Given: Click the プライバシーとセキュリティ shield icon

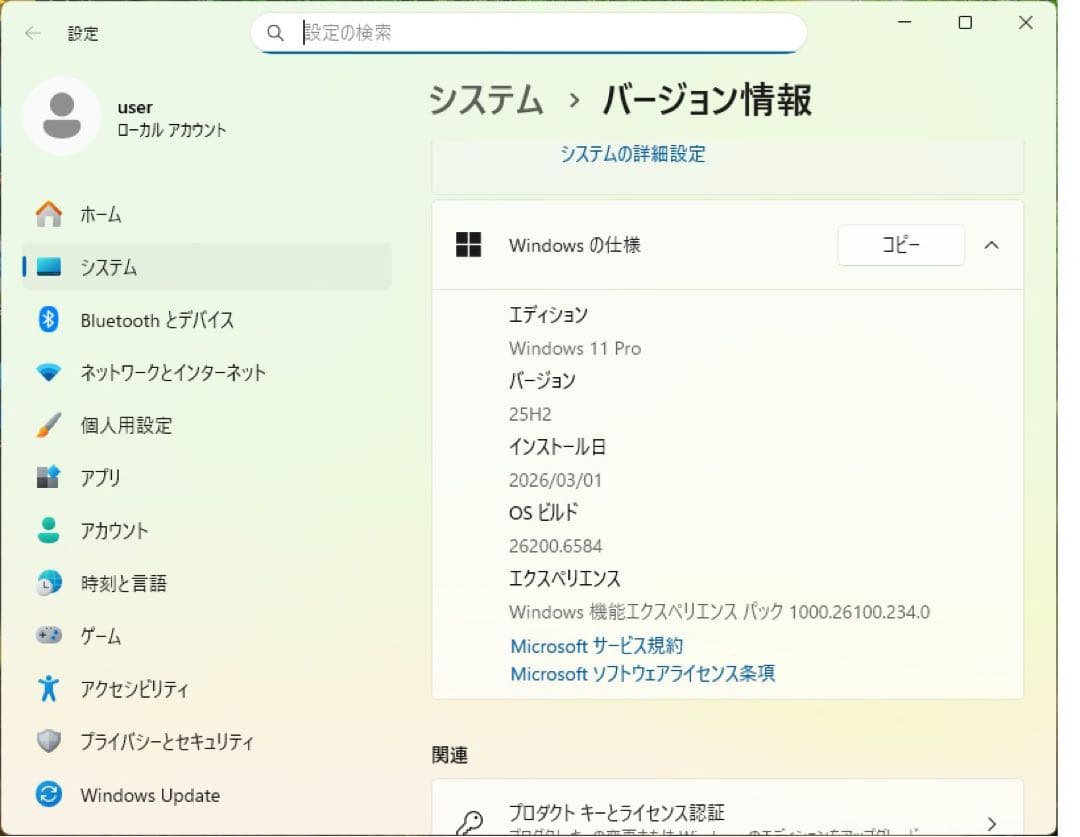Looking at the screenshot, I should (48, 741).
